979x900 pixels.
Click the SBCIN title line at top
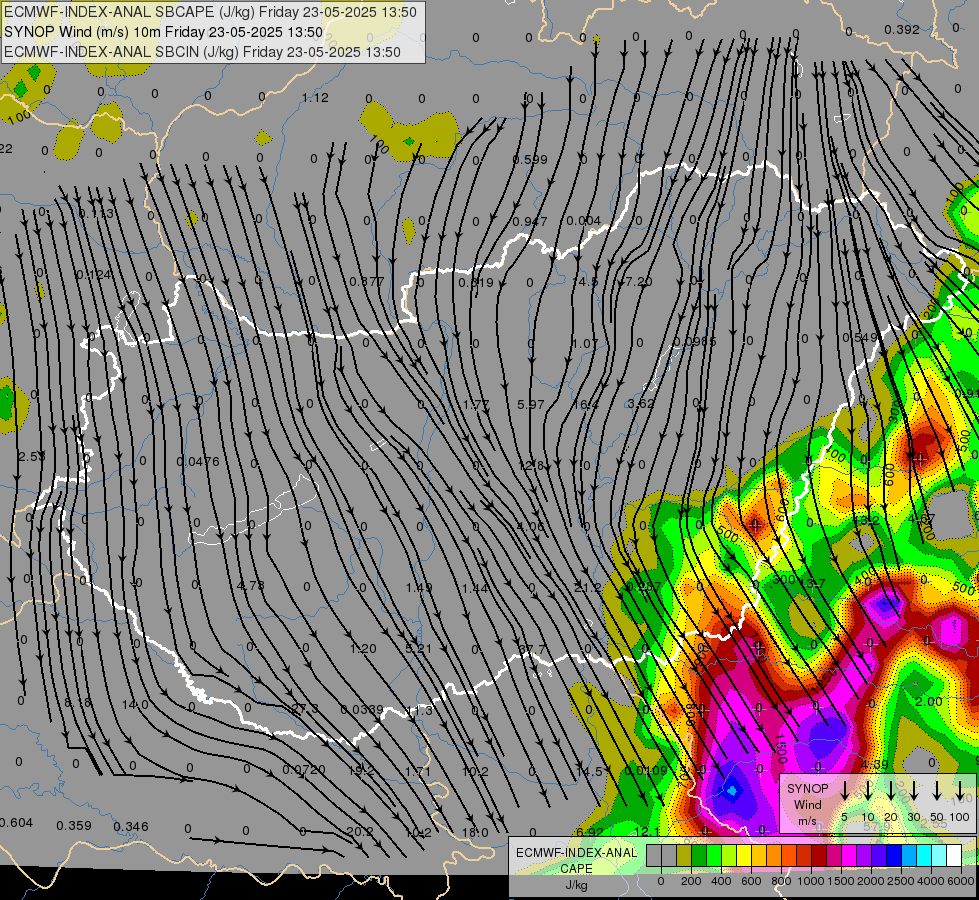[x=202, y=52]
